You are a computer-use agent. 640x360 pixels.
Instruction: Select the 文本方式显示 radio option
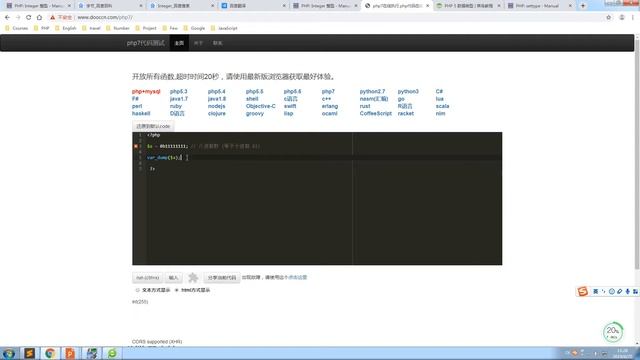(138, 290)
